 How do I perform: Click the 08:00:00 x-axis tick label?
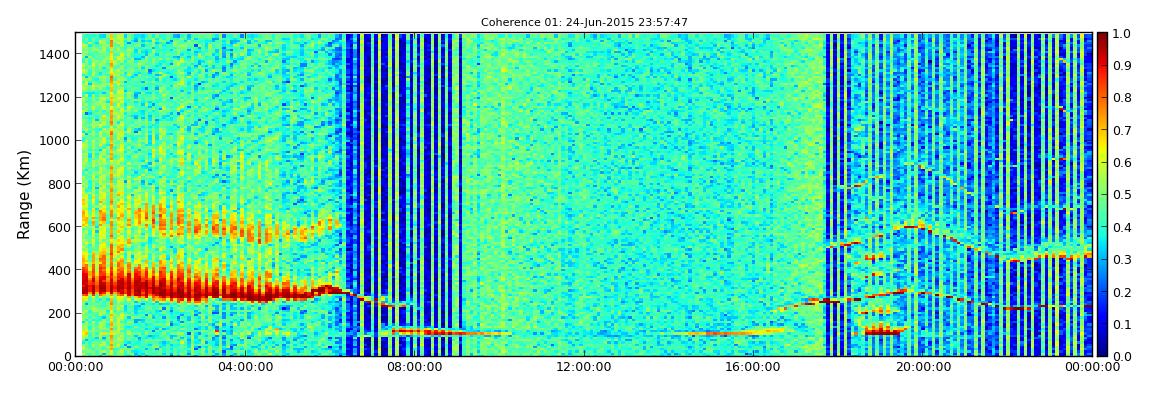pos(414,367)
